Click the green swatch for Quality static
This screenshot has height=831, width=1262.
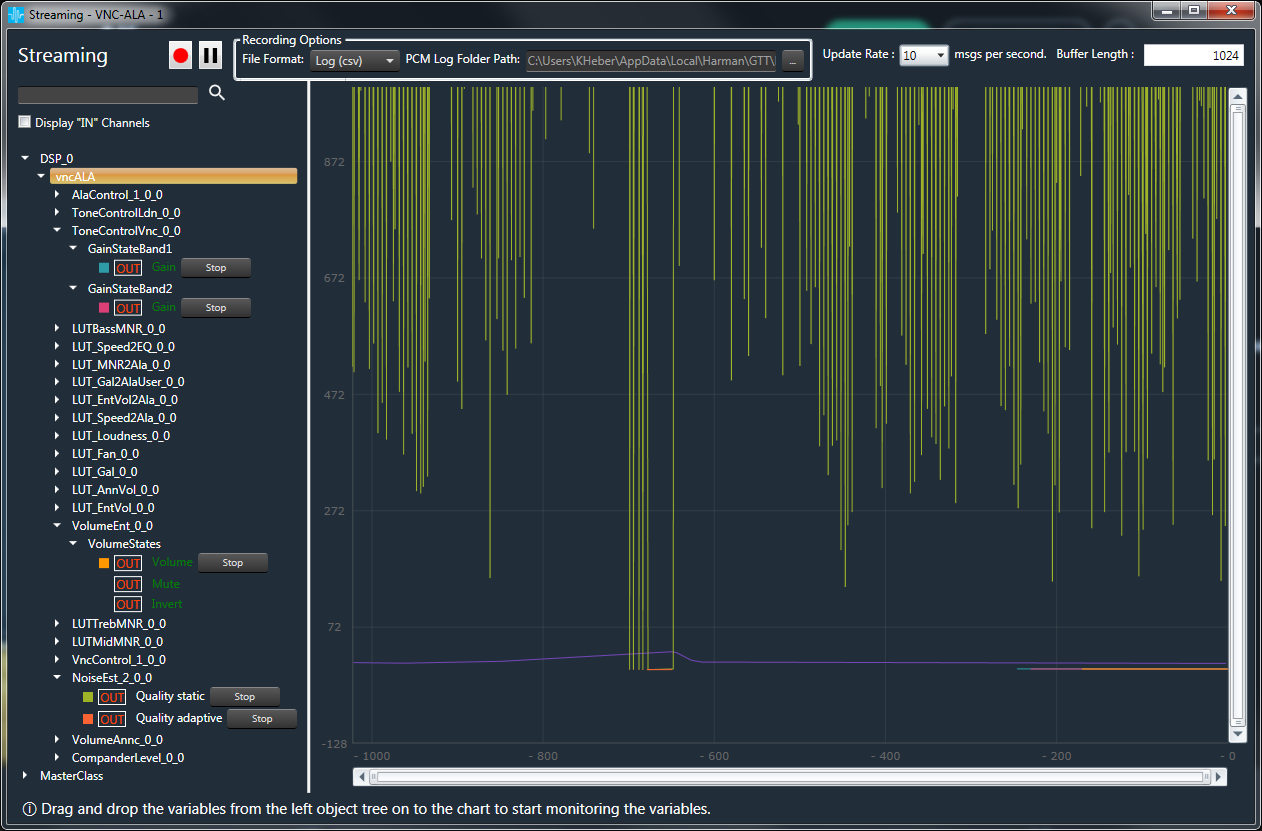pyautogui.click(x=88, y=697)
